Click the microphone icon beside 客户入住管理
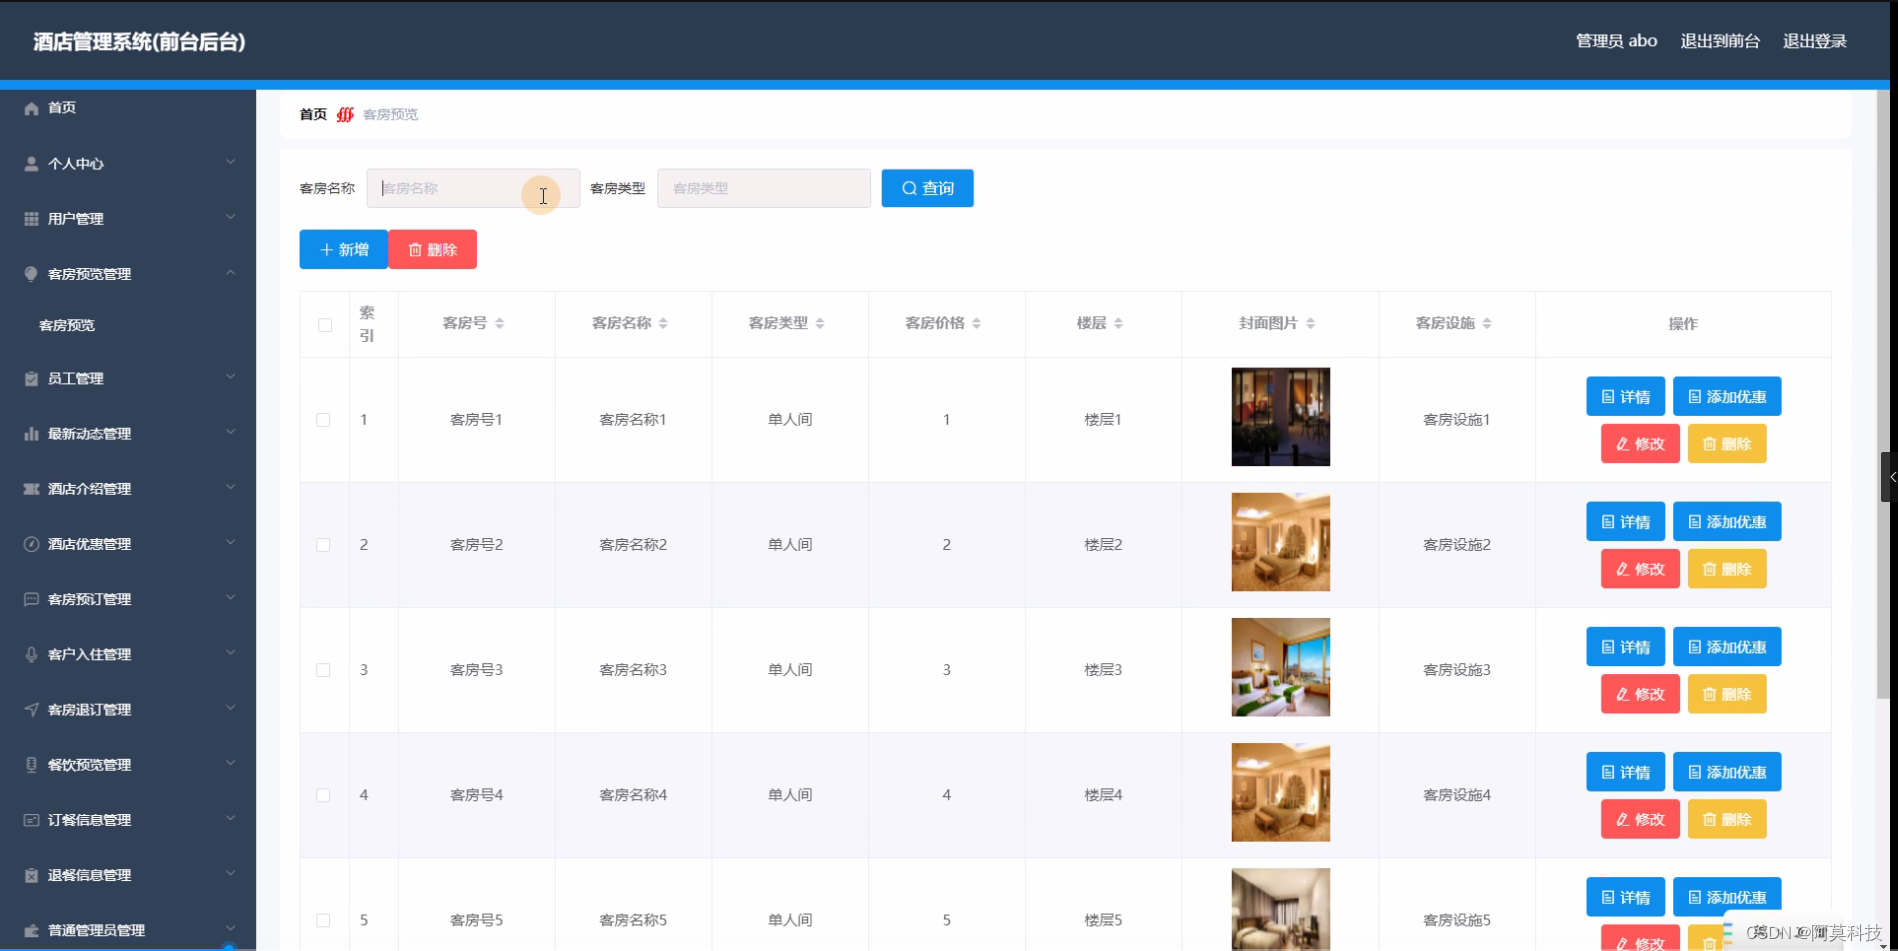The width and height of the screenshot is (1898, 951). 31,654
